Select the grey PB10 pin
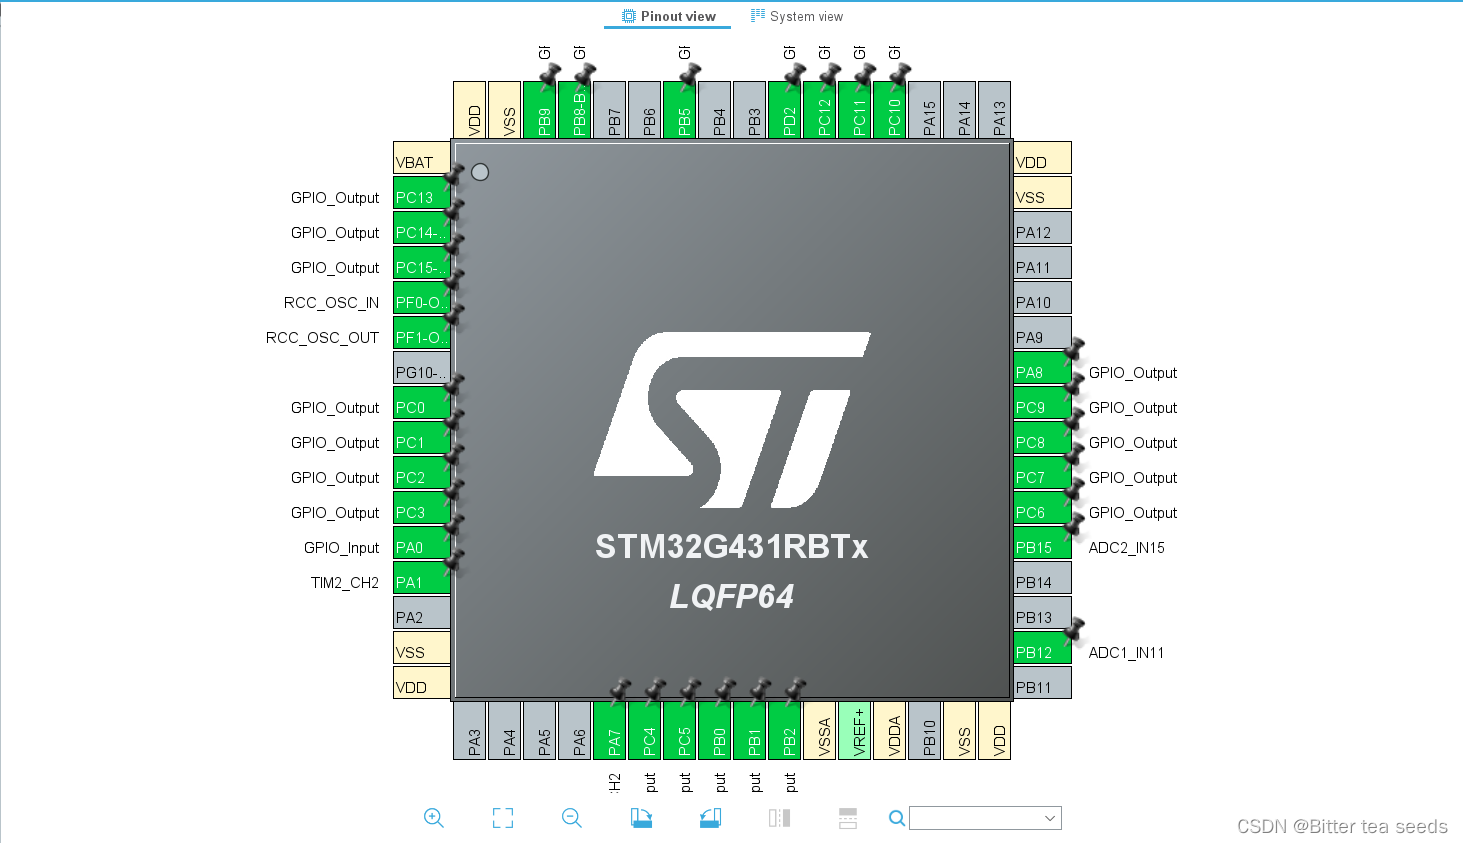1463x843 pixels. [x=925, y=731]
